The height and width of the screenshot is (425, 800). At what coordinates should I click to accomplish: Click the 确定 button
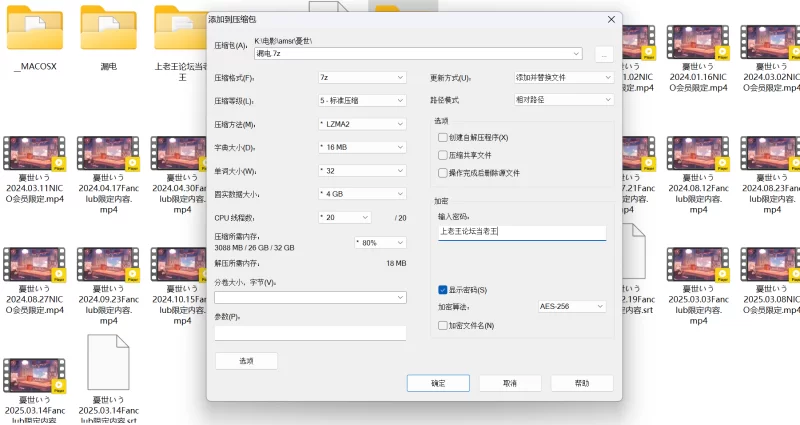[x=438, y=383]
